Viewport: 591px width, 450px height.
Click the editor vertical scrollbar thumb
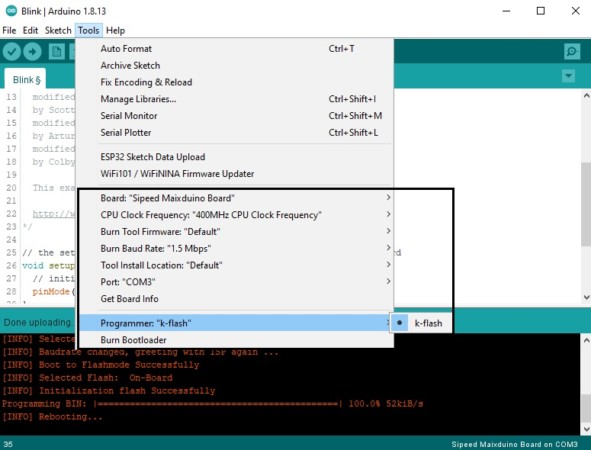click(x=586, y=204)
